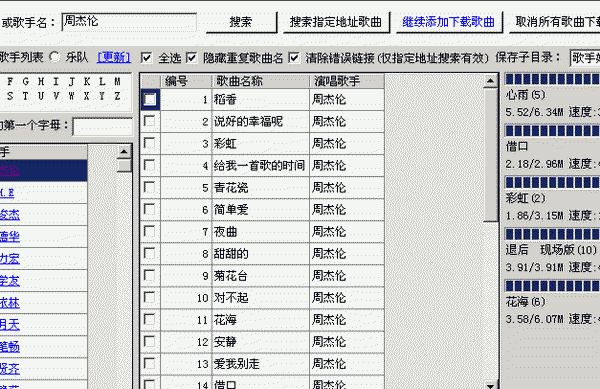Click the 保存子目录 combo box
The width and height of the screenshot is (600, 389).
(x=585, y=59)
